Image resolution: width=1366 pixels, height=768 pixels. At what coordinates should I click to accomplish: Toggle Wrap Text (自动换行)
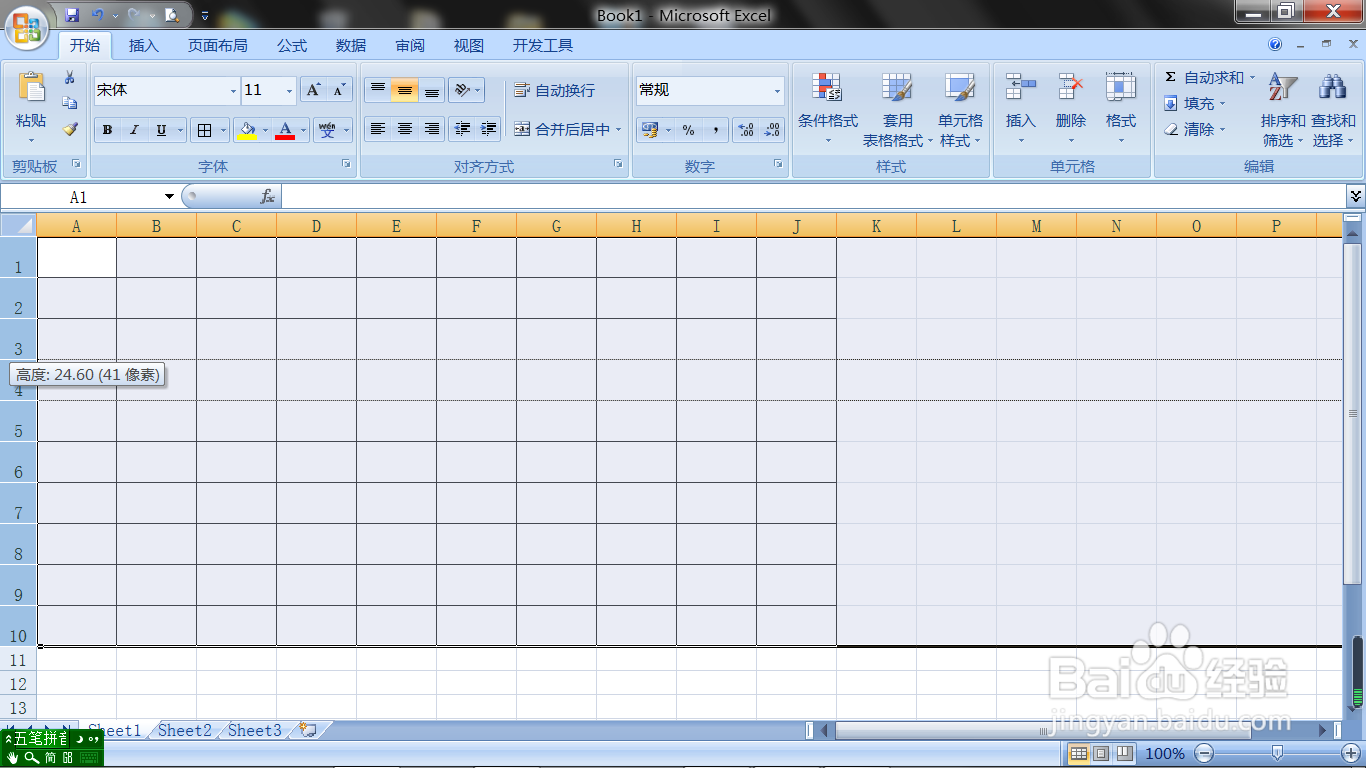coord(555,90)
